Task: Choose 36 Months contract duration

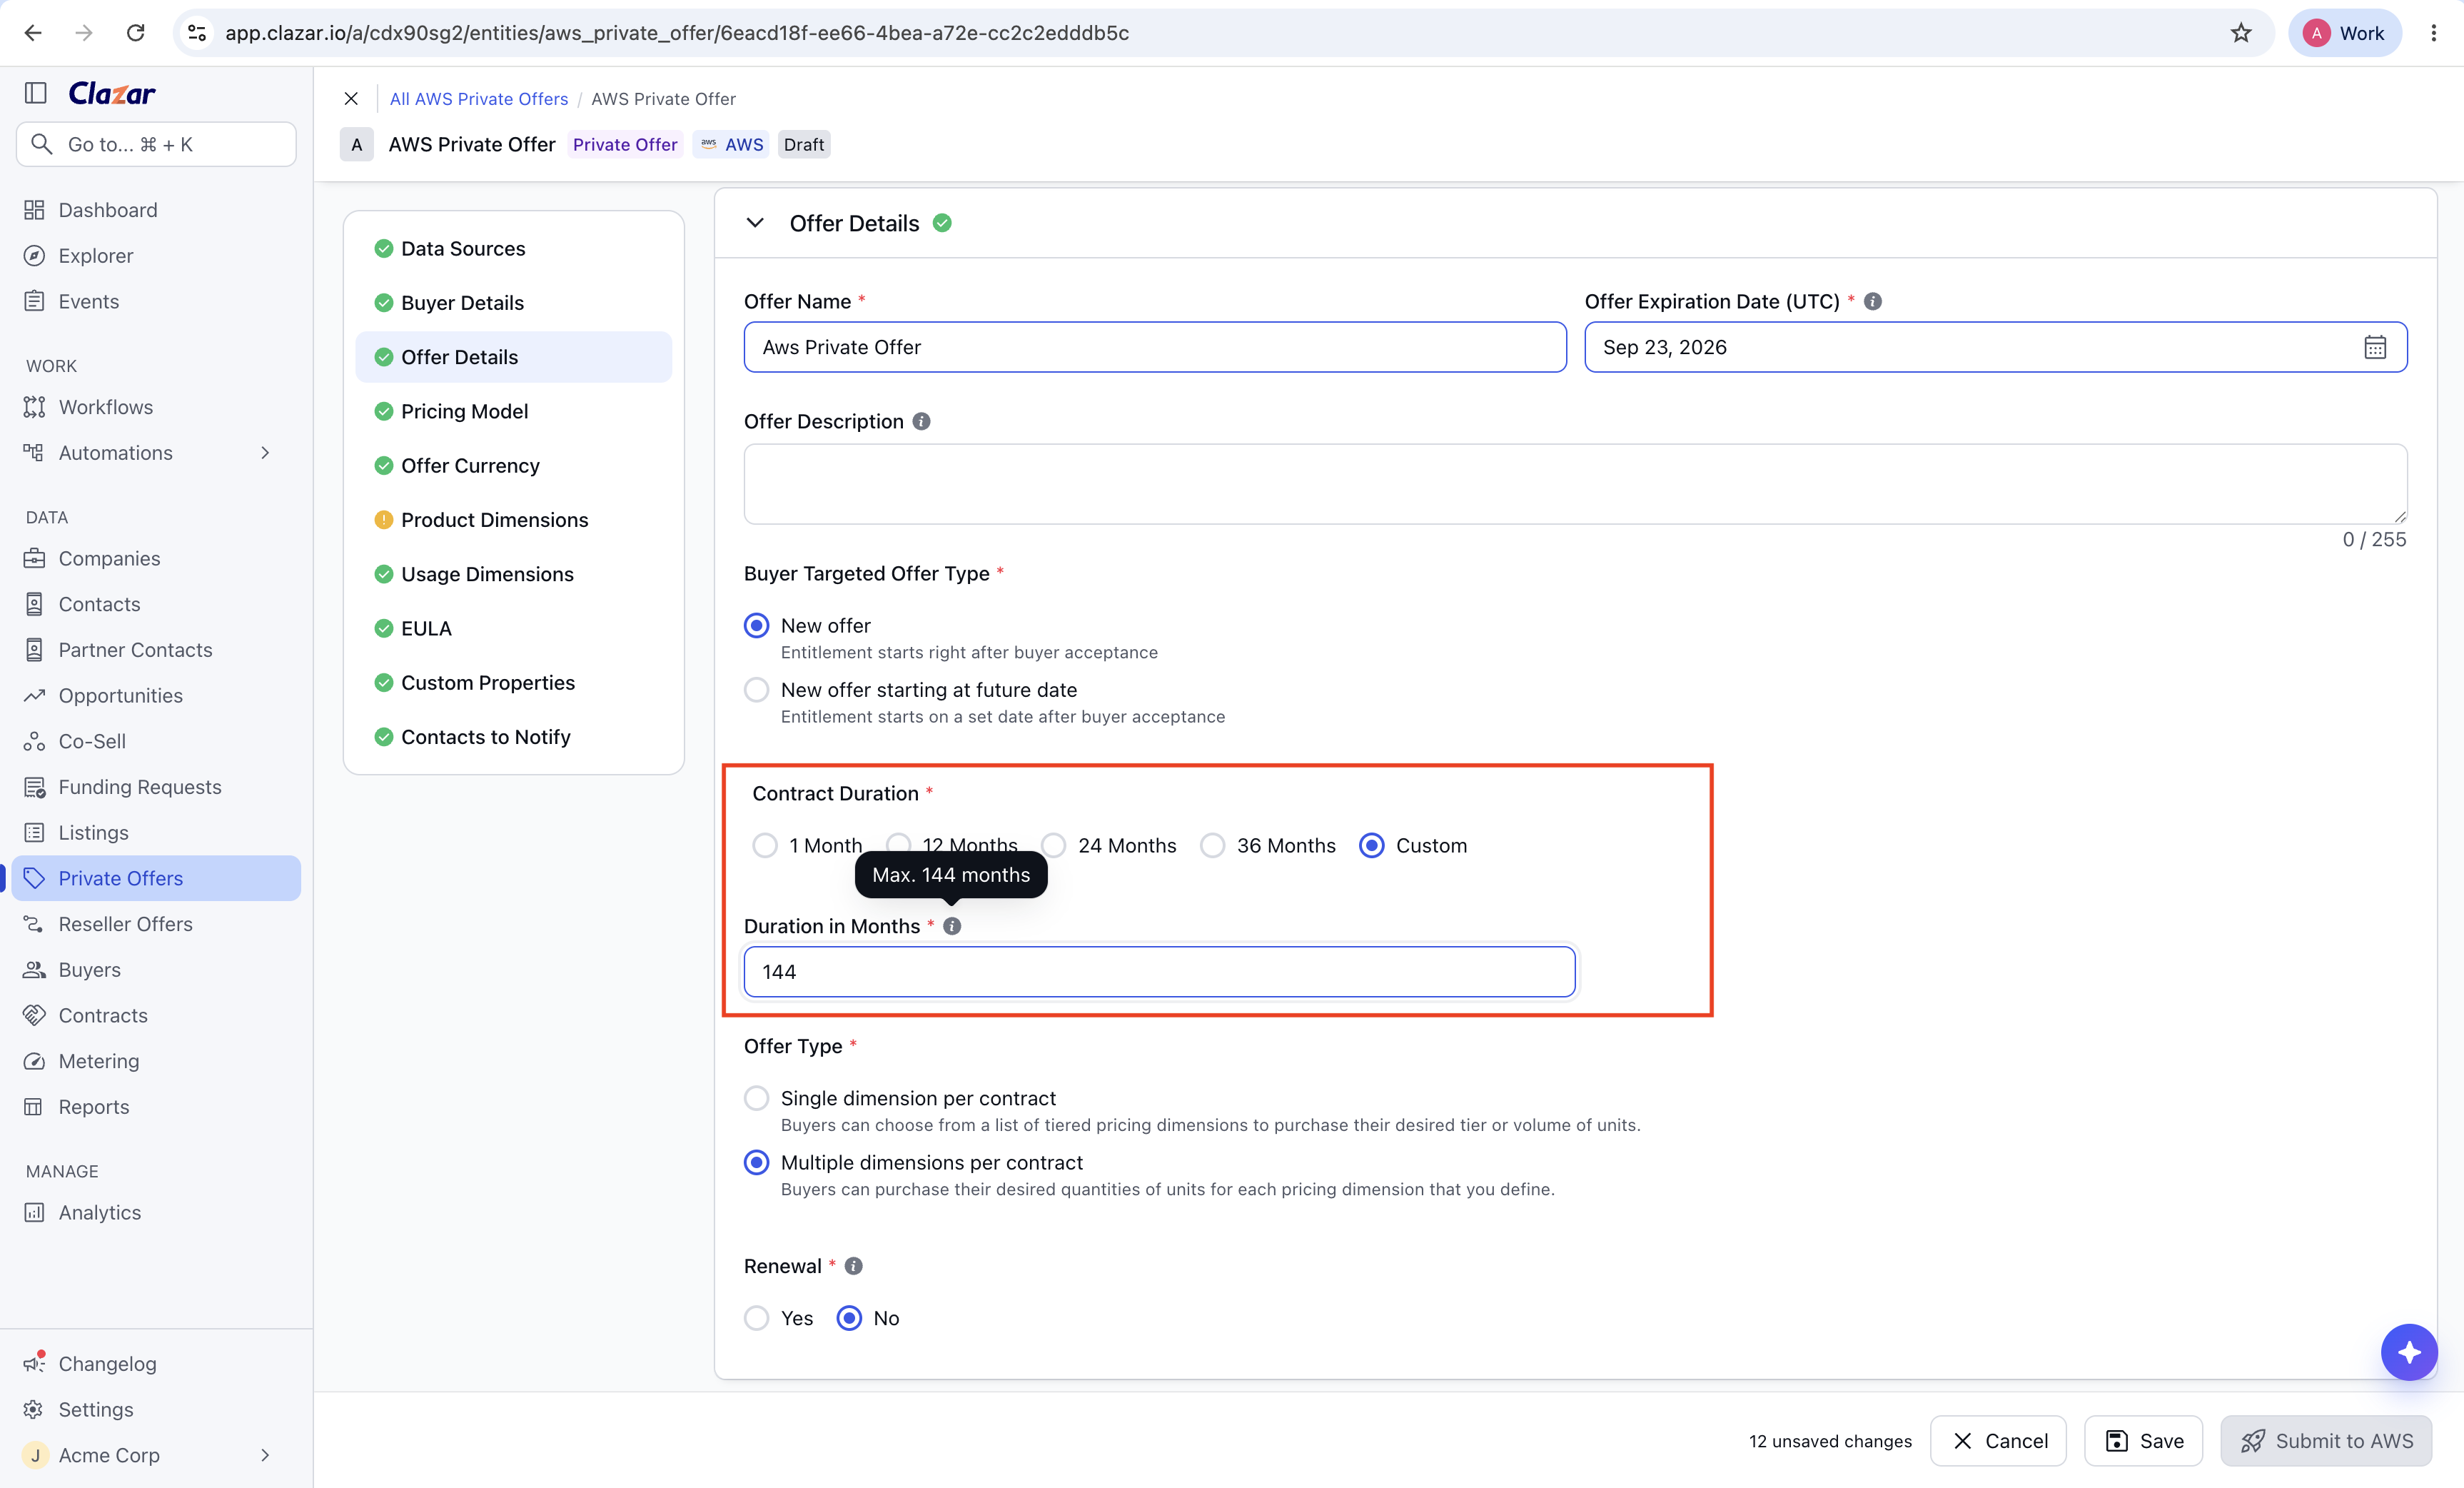Action: pos(1213,846)
